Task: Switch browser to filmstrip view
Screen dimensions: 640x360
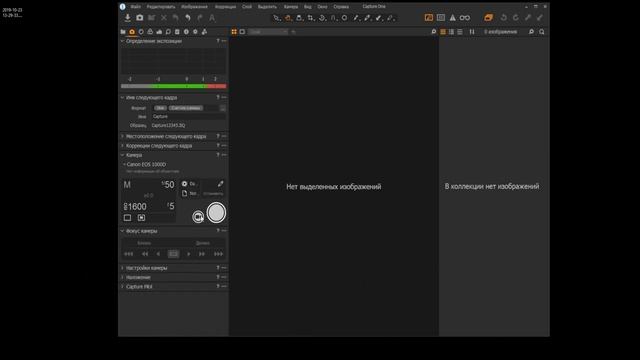Action: [451, 32]
